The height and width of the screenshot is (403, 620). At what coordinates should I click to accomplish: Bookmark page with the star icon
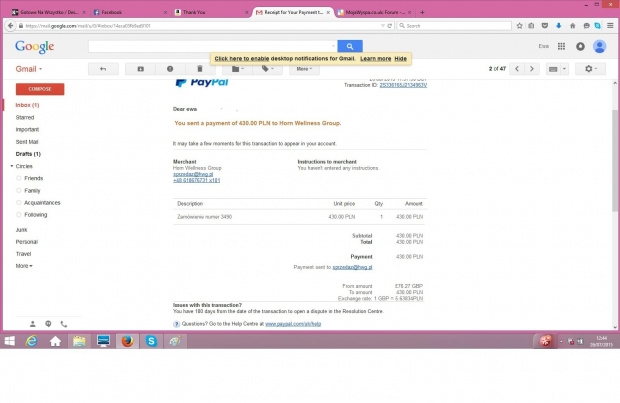tap(519, 26)
